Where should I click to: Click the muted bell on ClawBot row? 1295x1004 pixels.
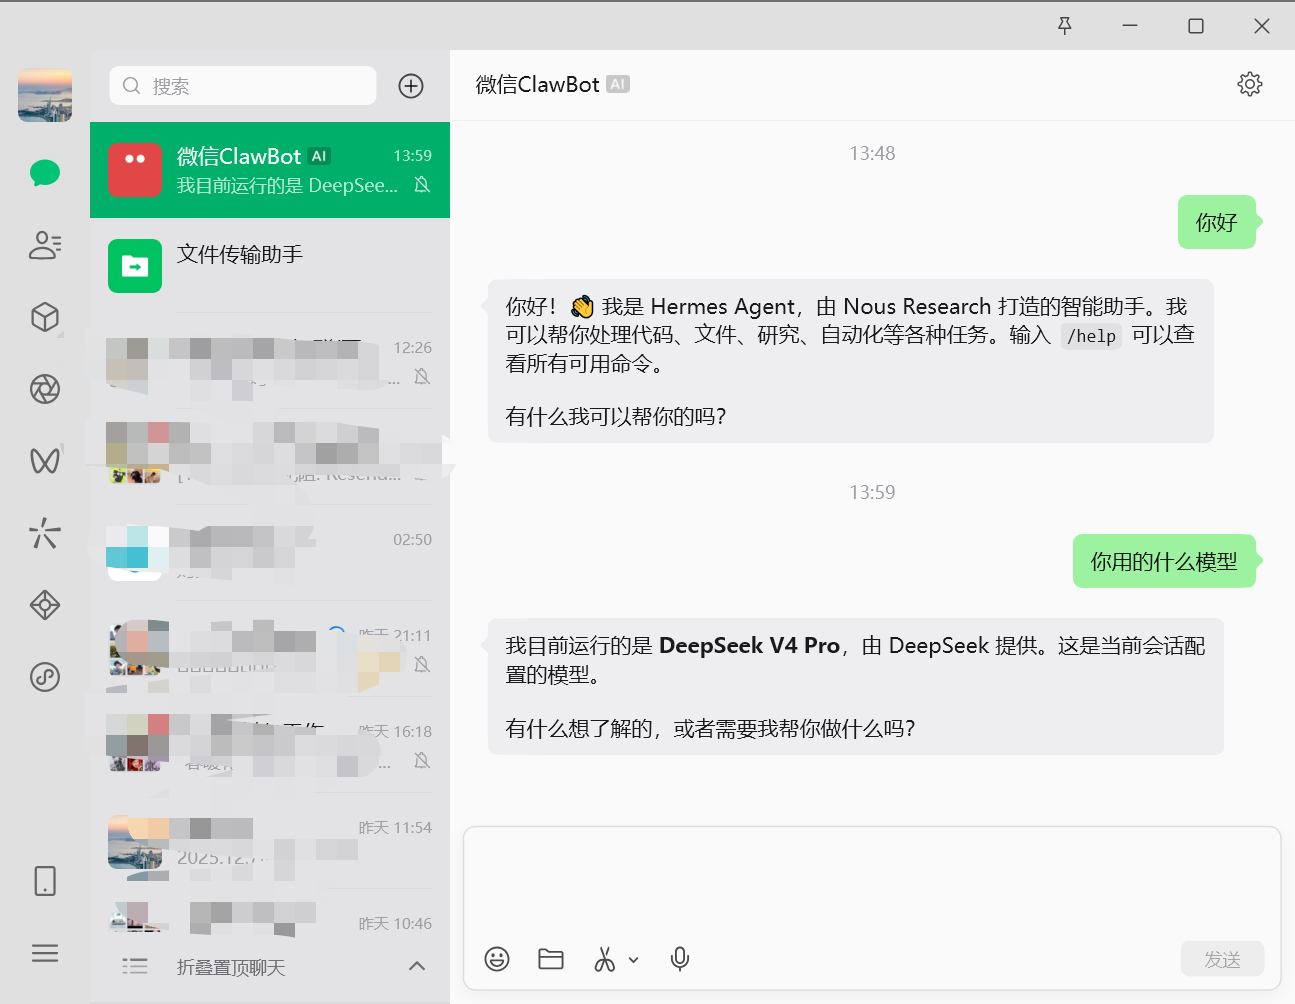pyautogui.click(x=422, y=185)
